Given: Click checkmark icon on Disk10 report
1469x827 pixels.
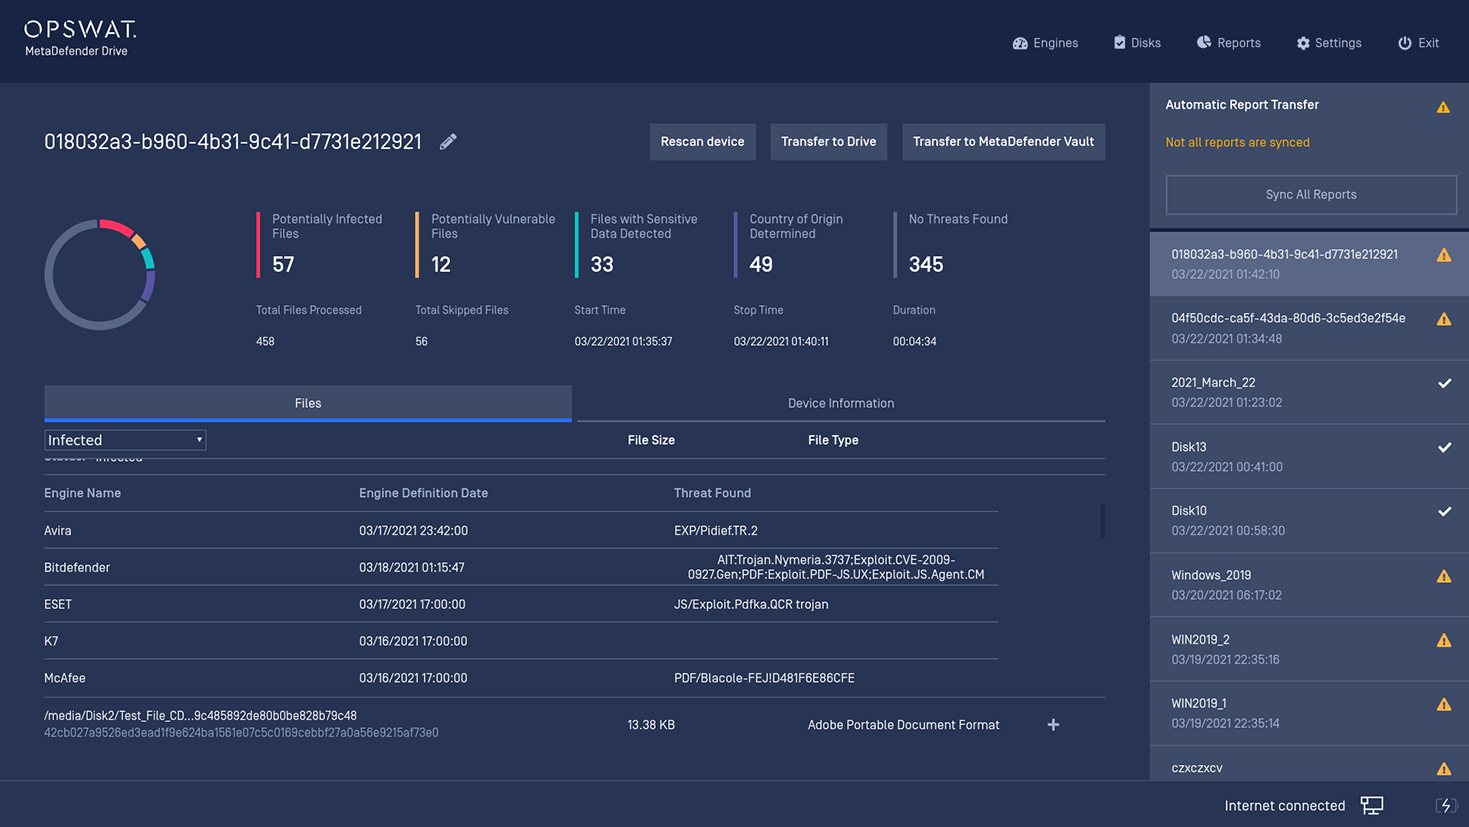Looking at the screenshot, I should (x=1444, y=511).
